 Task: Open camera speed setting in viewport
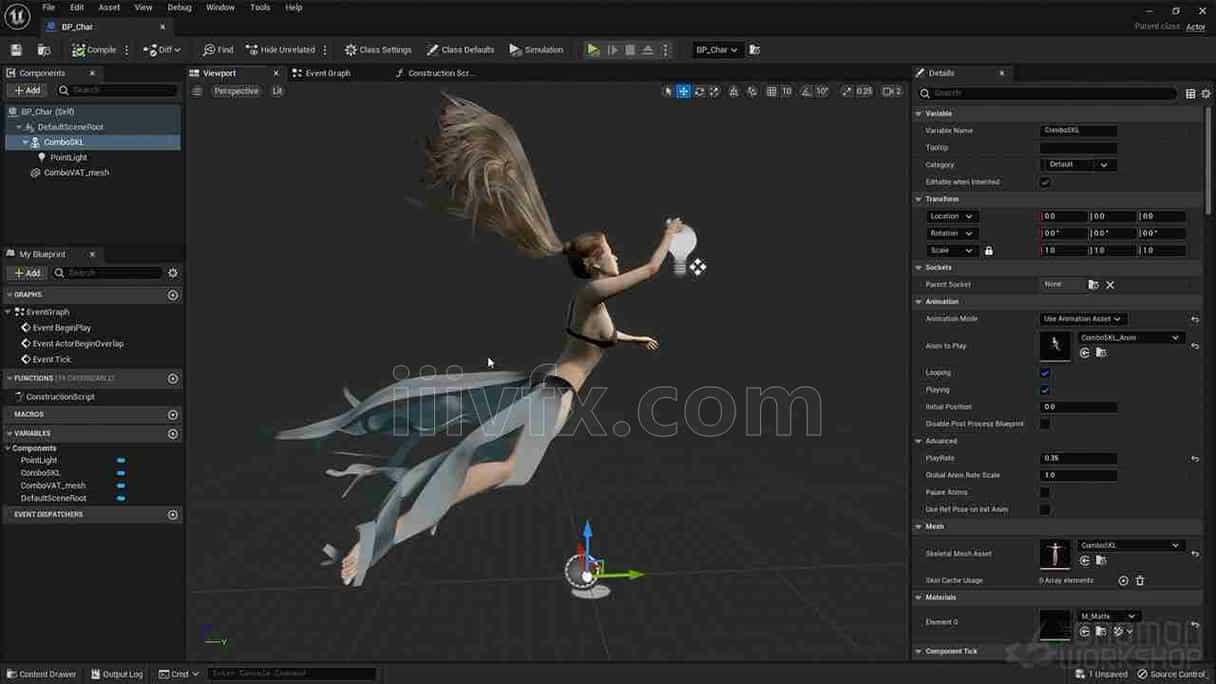click(892, 91)
